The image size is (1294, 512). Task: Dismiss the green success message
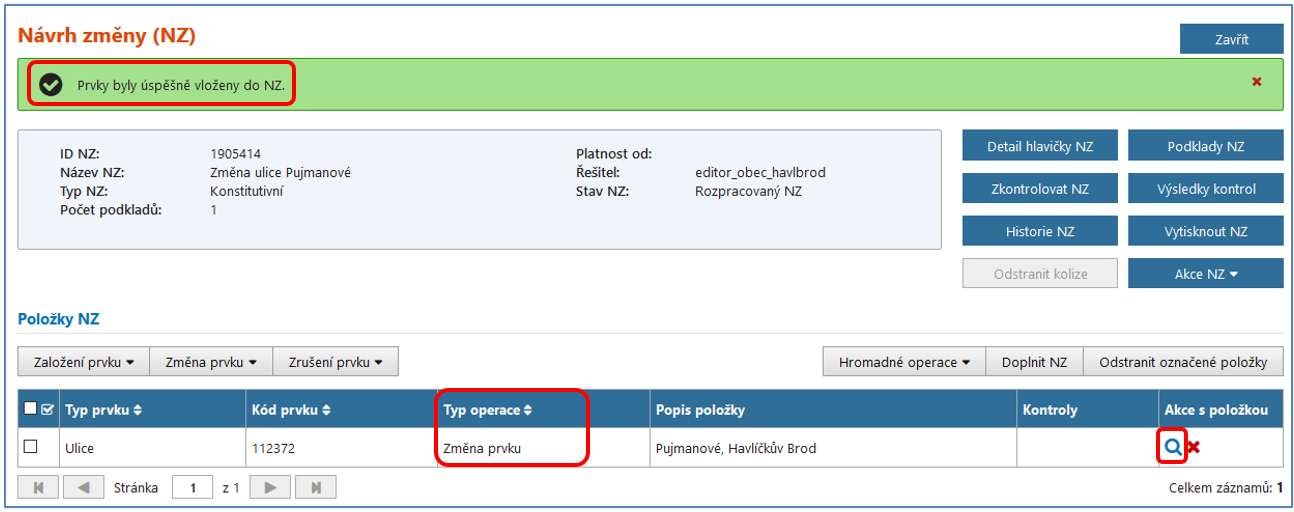pos(1256,82)
